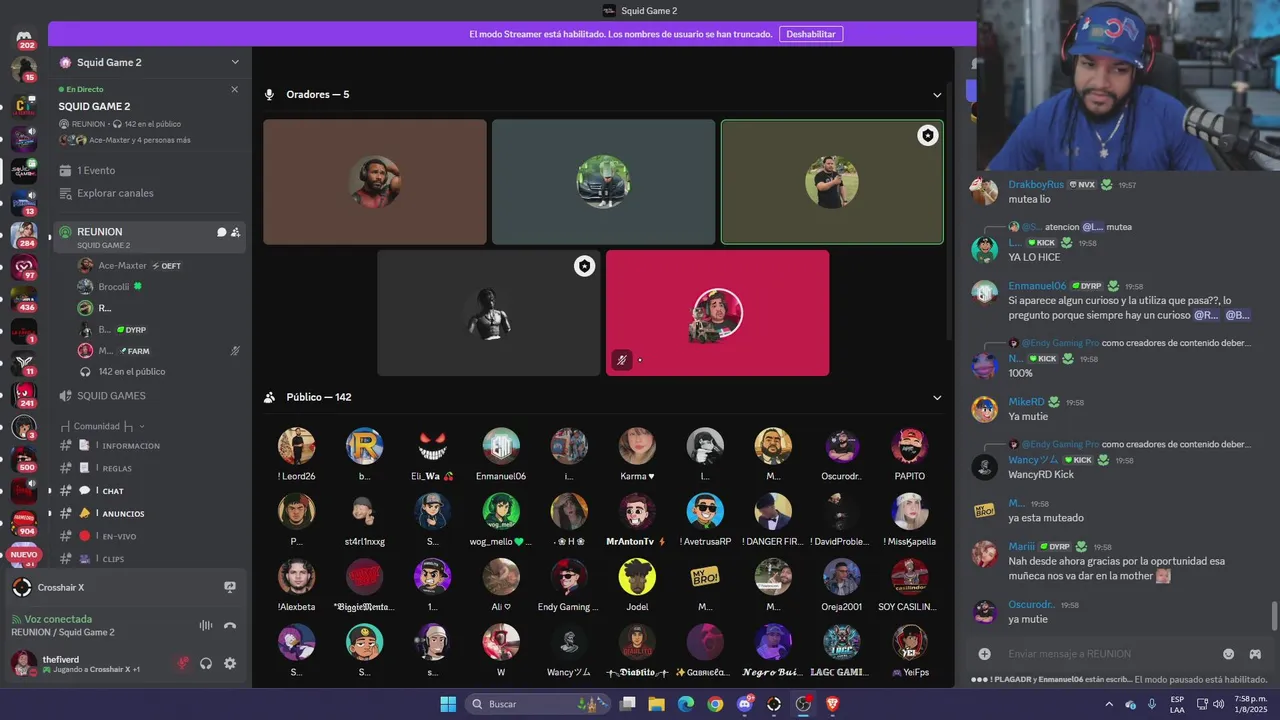
Task: Select server icon with 436 badge
Action: pos(24,300)
